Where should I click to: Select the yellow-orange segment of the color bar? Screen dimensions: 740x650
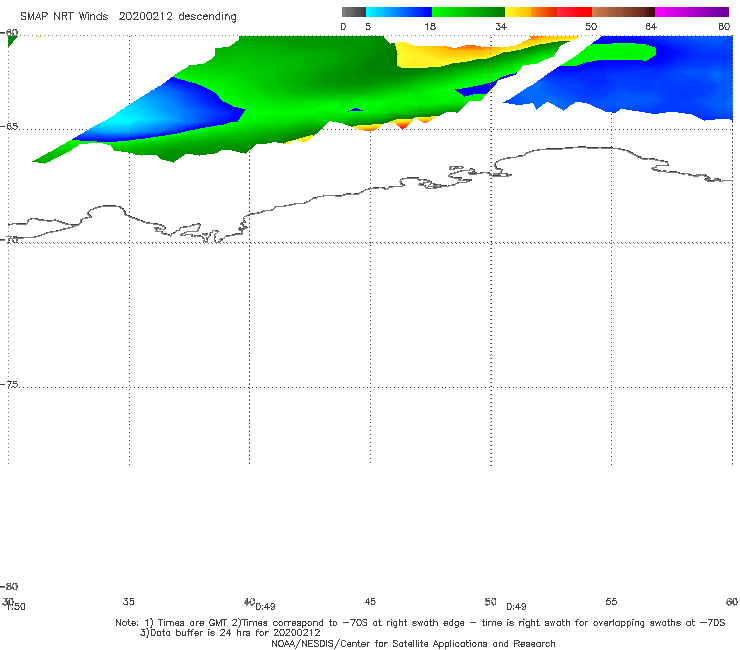[531, 12]
